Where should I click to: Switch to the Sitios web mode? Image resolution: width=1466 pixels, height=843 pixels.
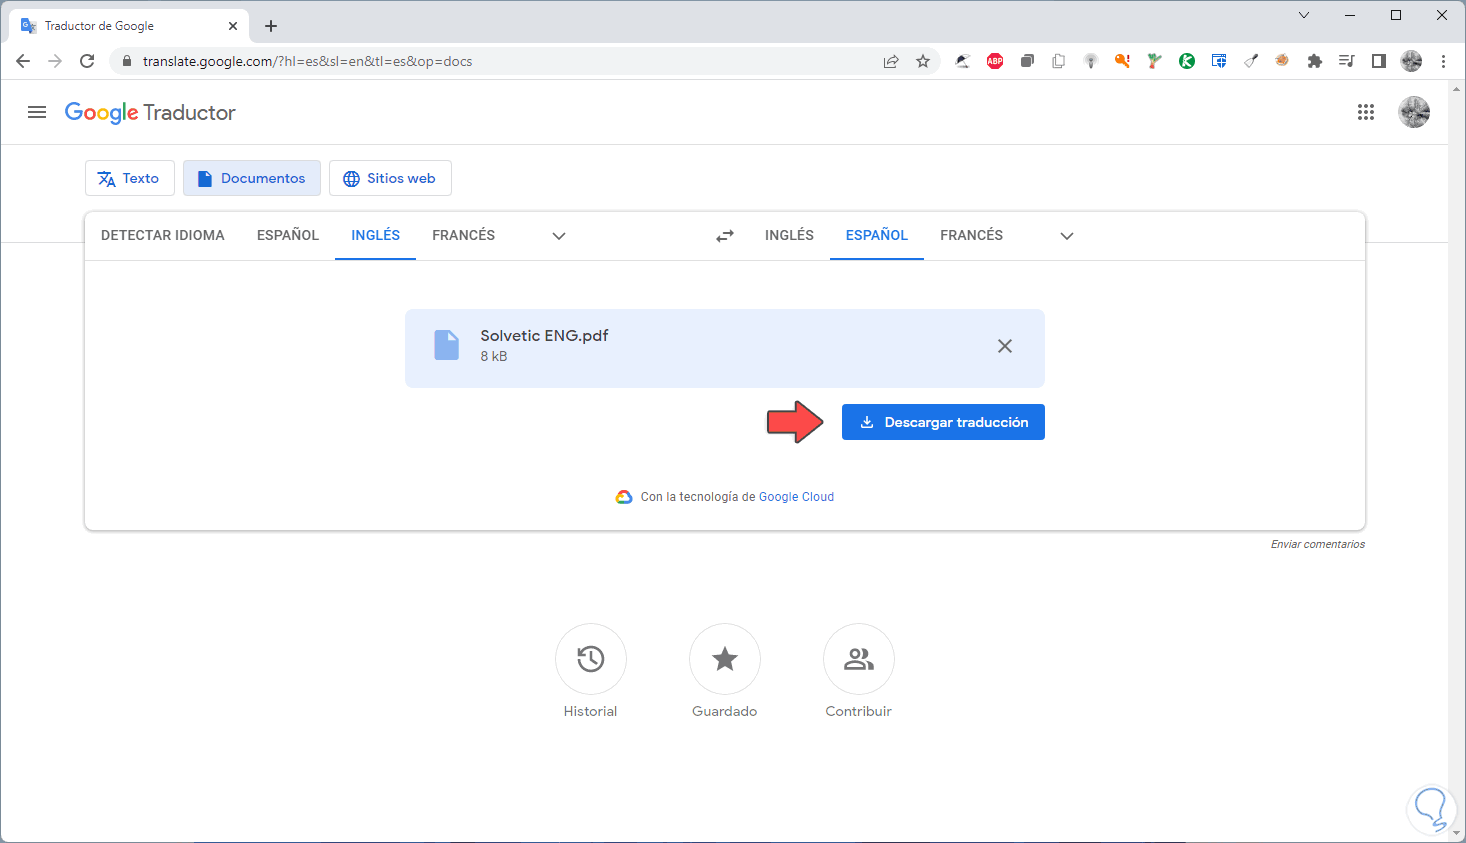[390, 178]
